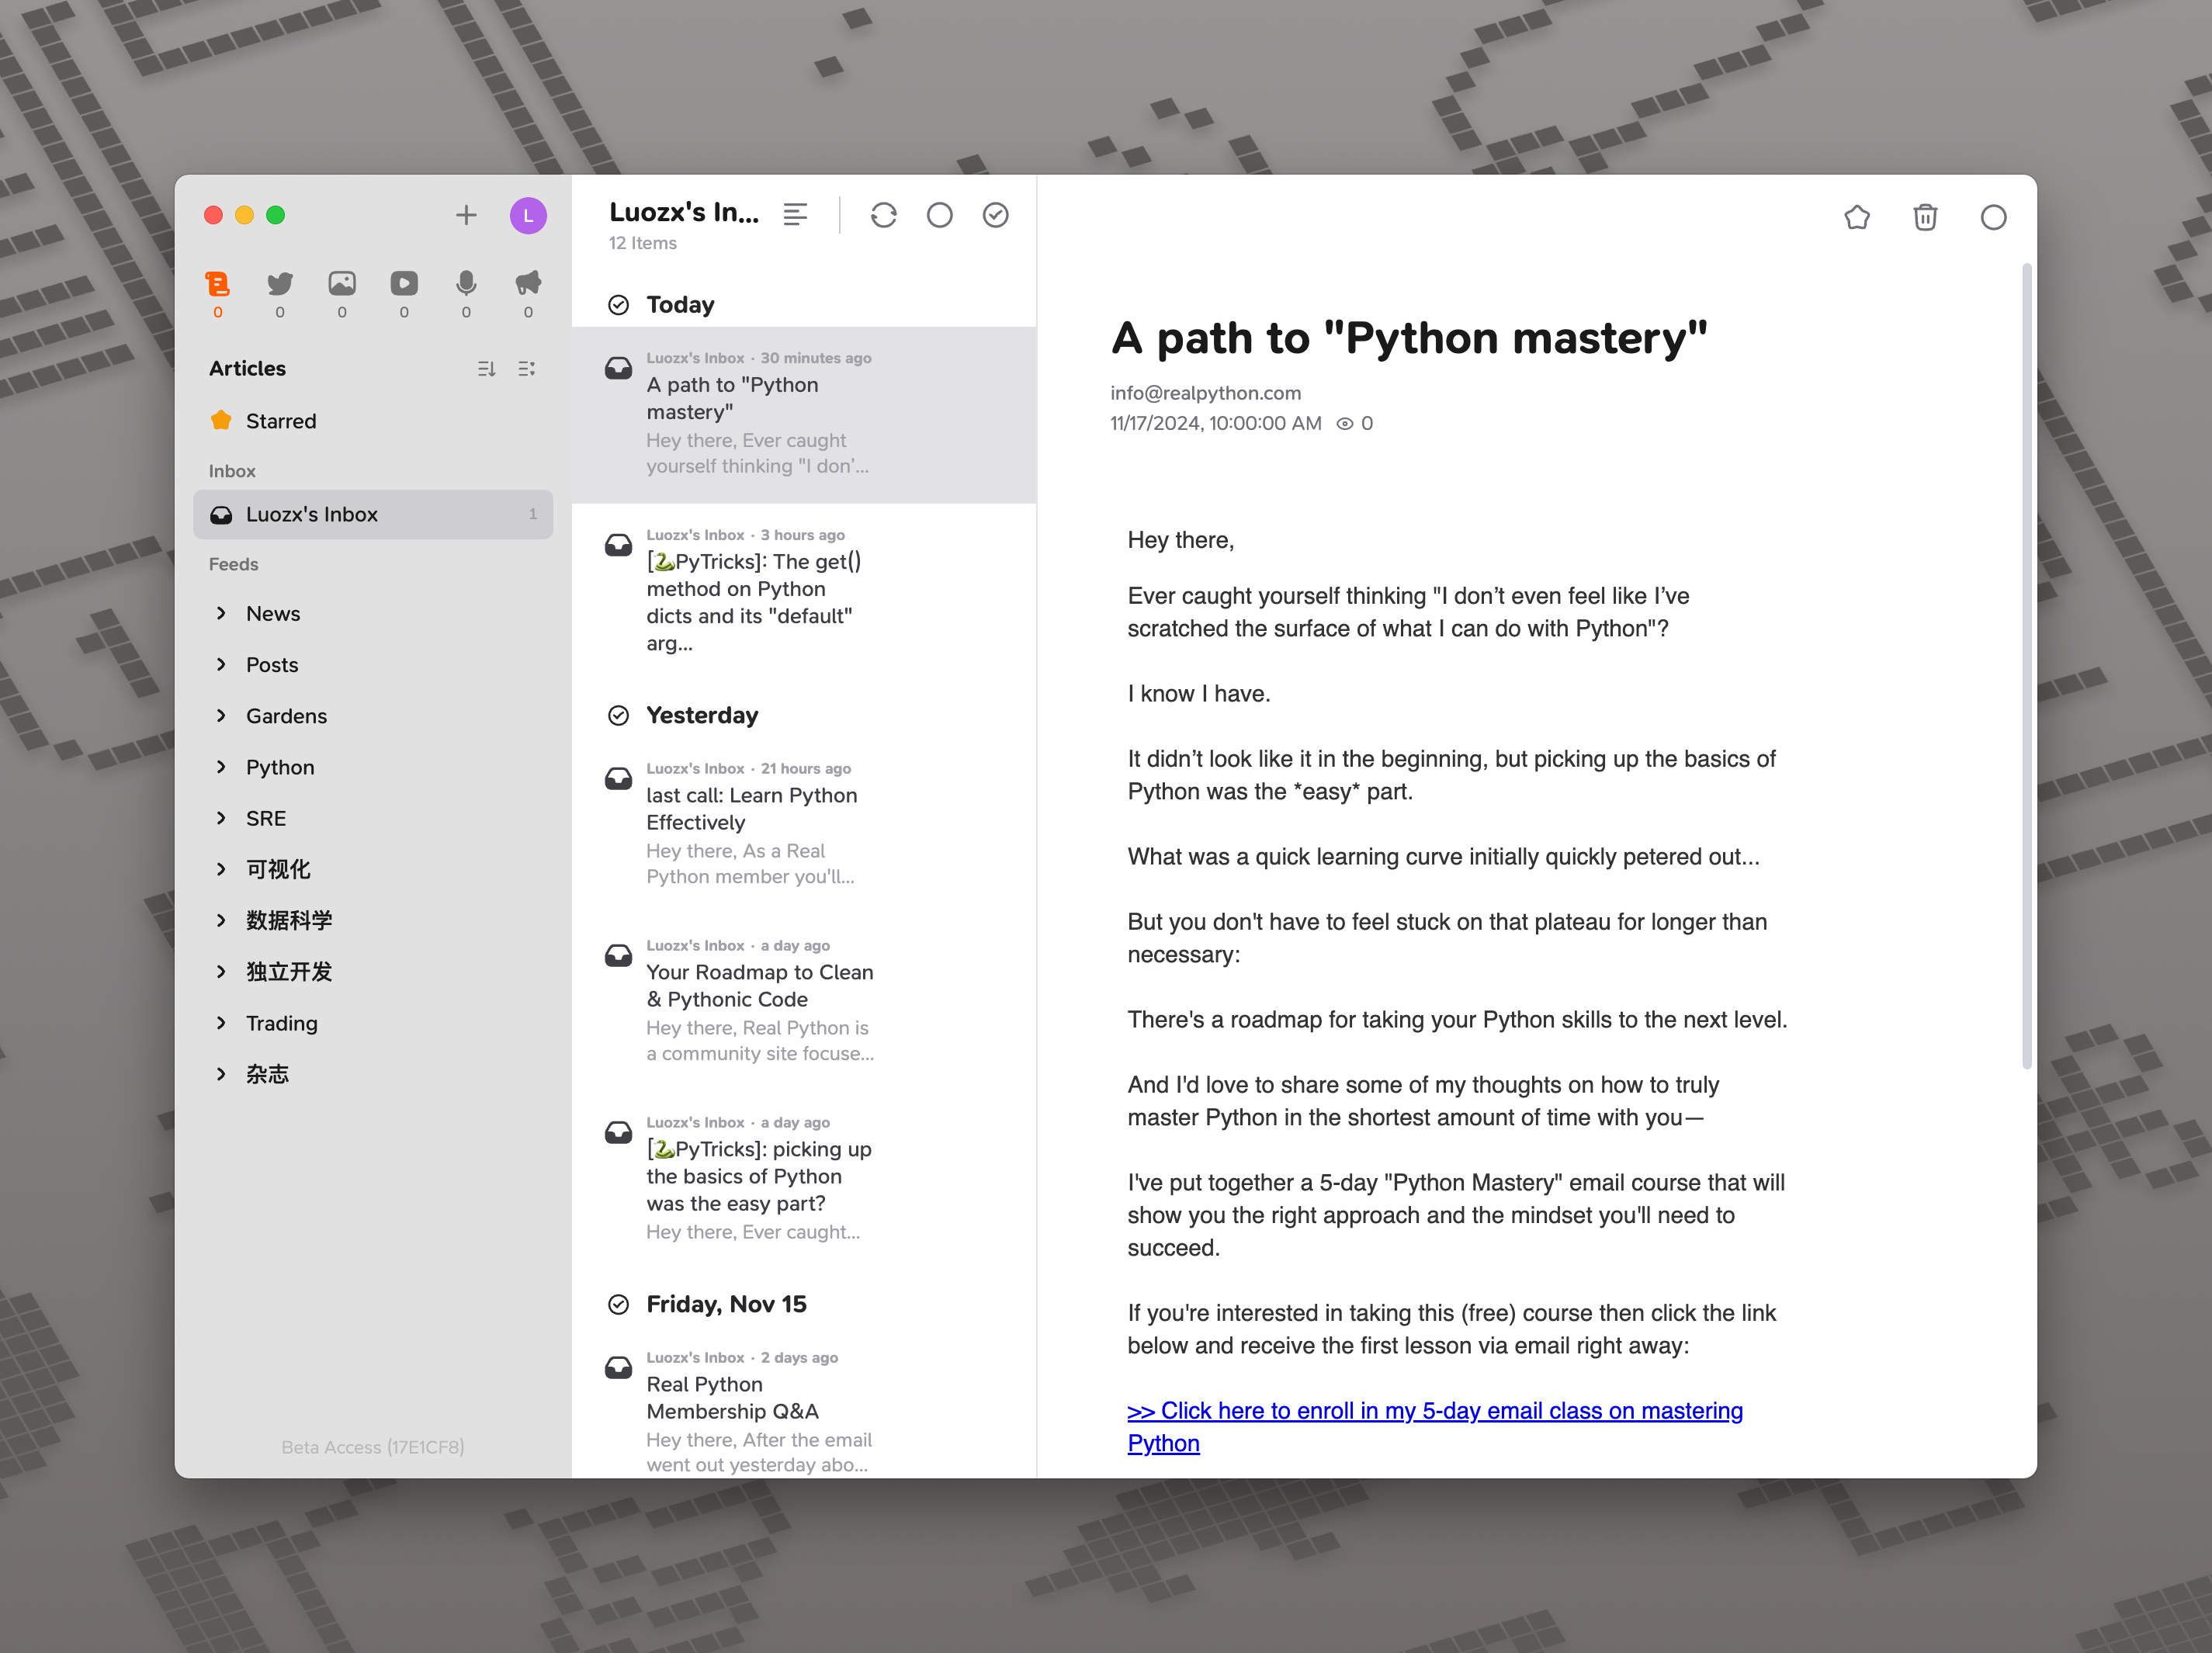This screenshot has height=1653, width=2212.
Task: Open PyTricks get() method on dicts entry
Action: click(x=804, y=592)
